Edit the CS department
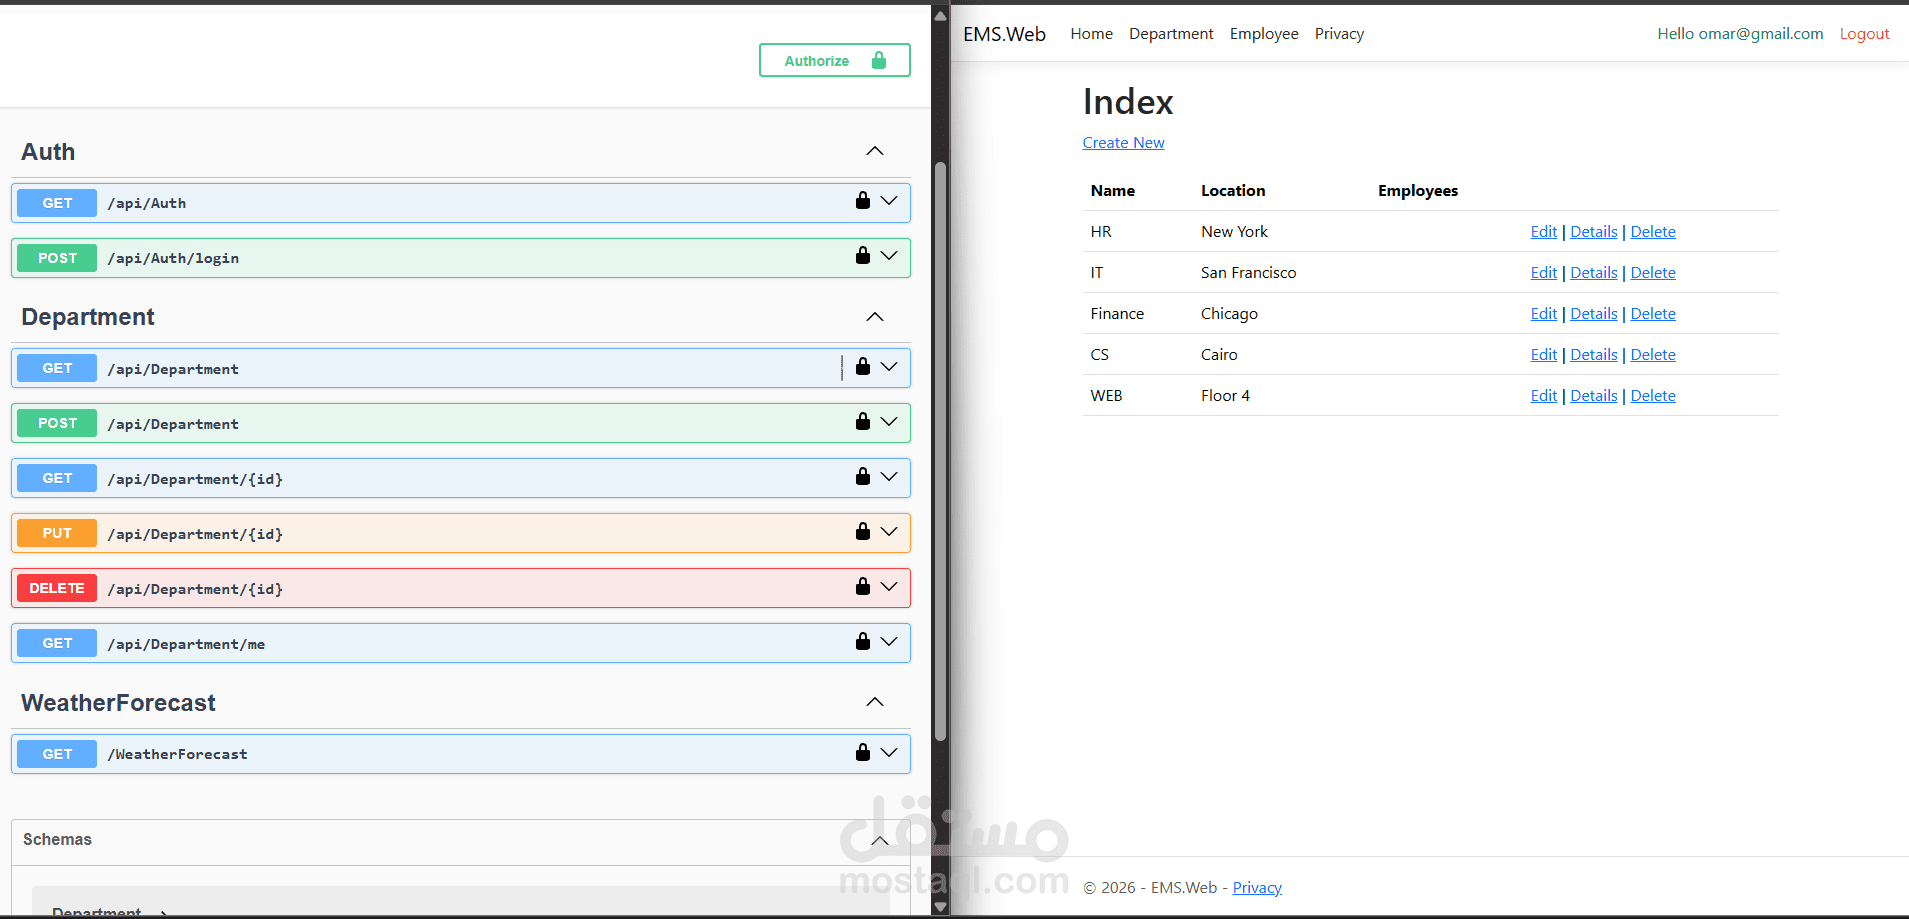 pos(1543,355)
